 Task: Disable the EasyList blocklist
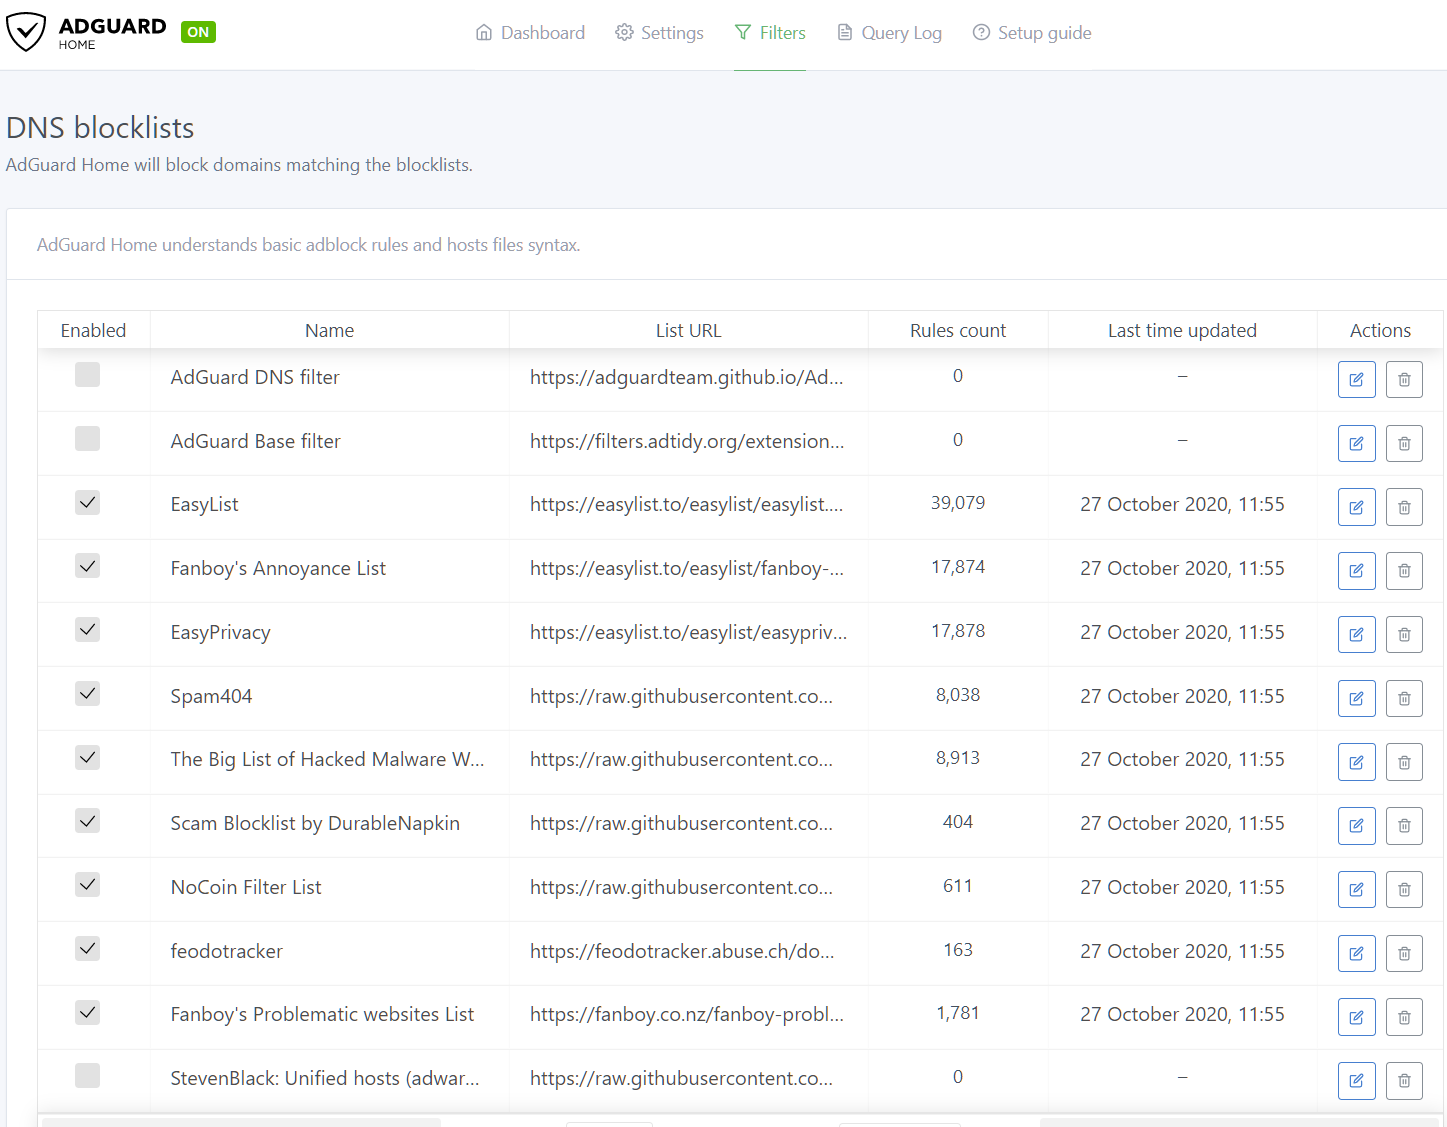click(x=87, y=502)
